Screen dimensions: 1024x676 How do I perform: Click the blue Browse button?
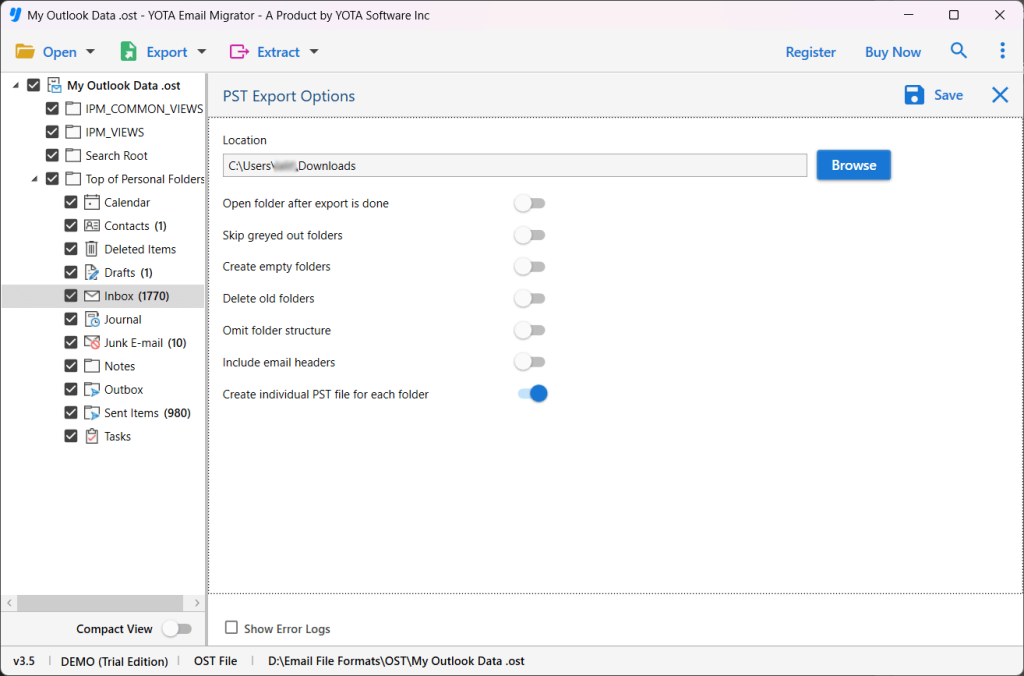click(x=854, y=165)
